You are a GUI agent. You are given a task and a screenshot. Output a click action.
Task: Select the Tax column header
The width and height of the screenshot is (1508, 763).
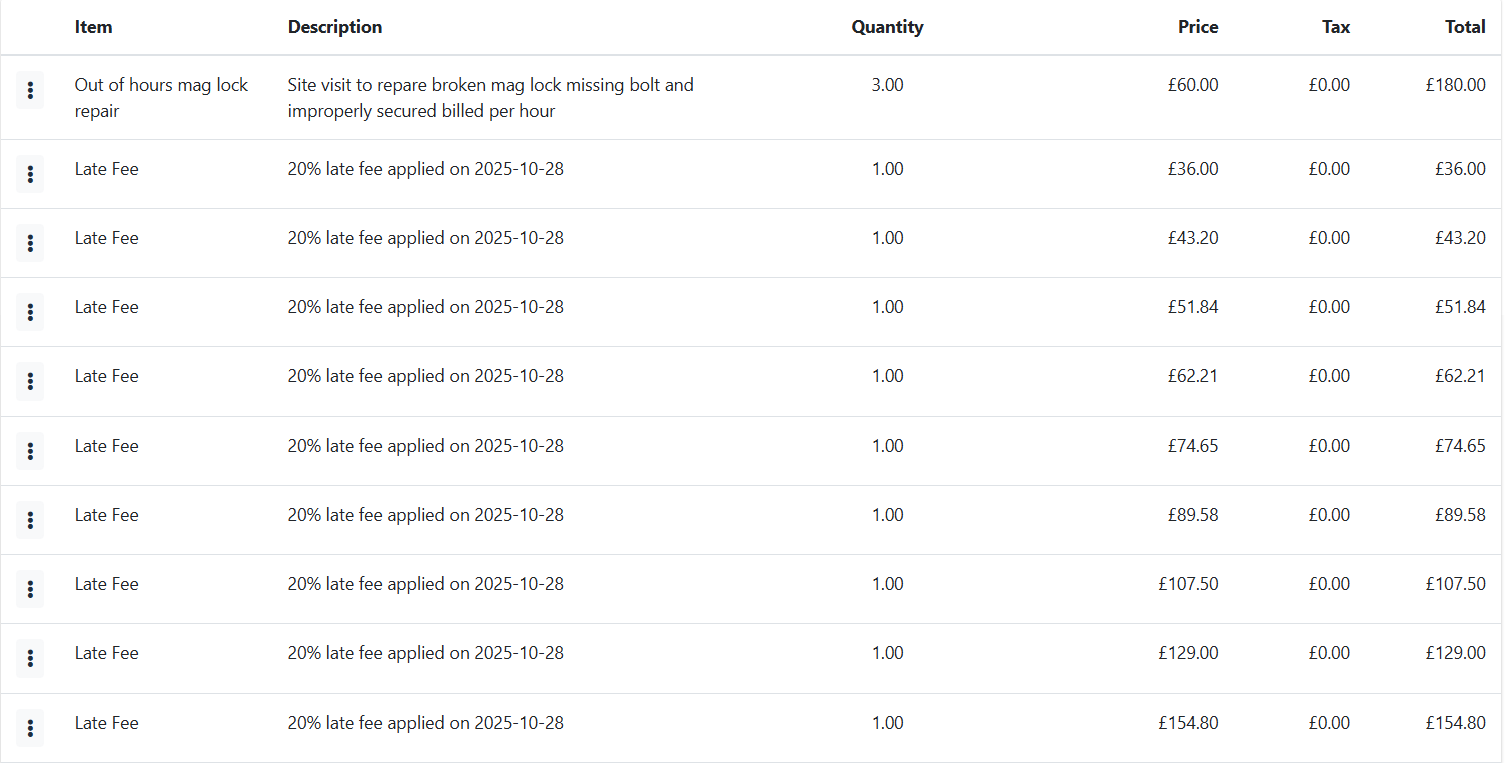(1336, 27)
